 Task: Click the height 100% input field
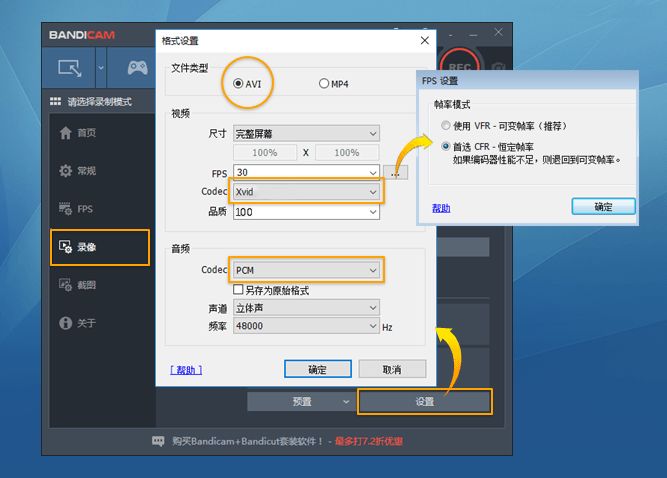pyautogui.click(x=347, y=152)
